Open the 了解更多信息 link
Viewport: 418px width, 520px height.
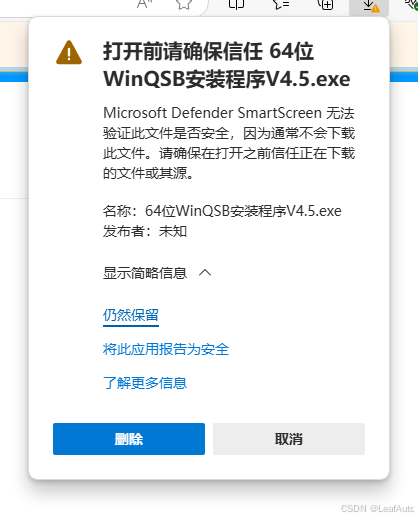click(145, 383)
